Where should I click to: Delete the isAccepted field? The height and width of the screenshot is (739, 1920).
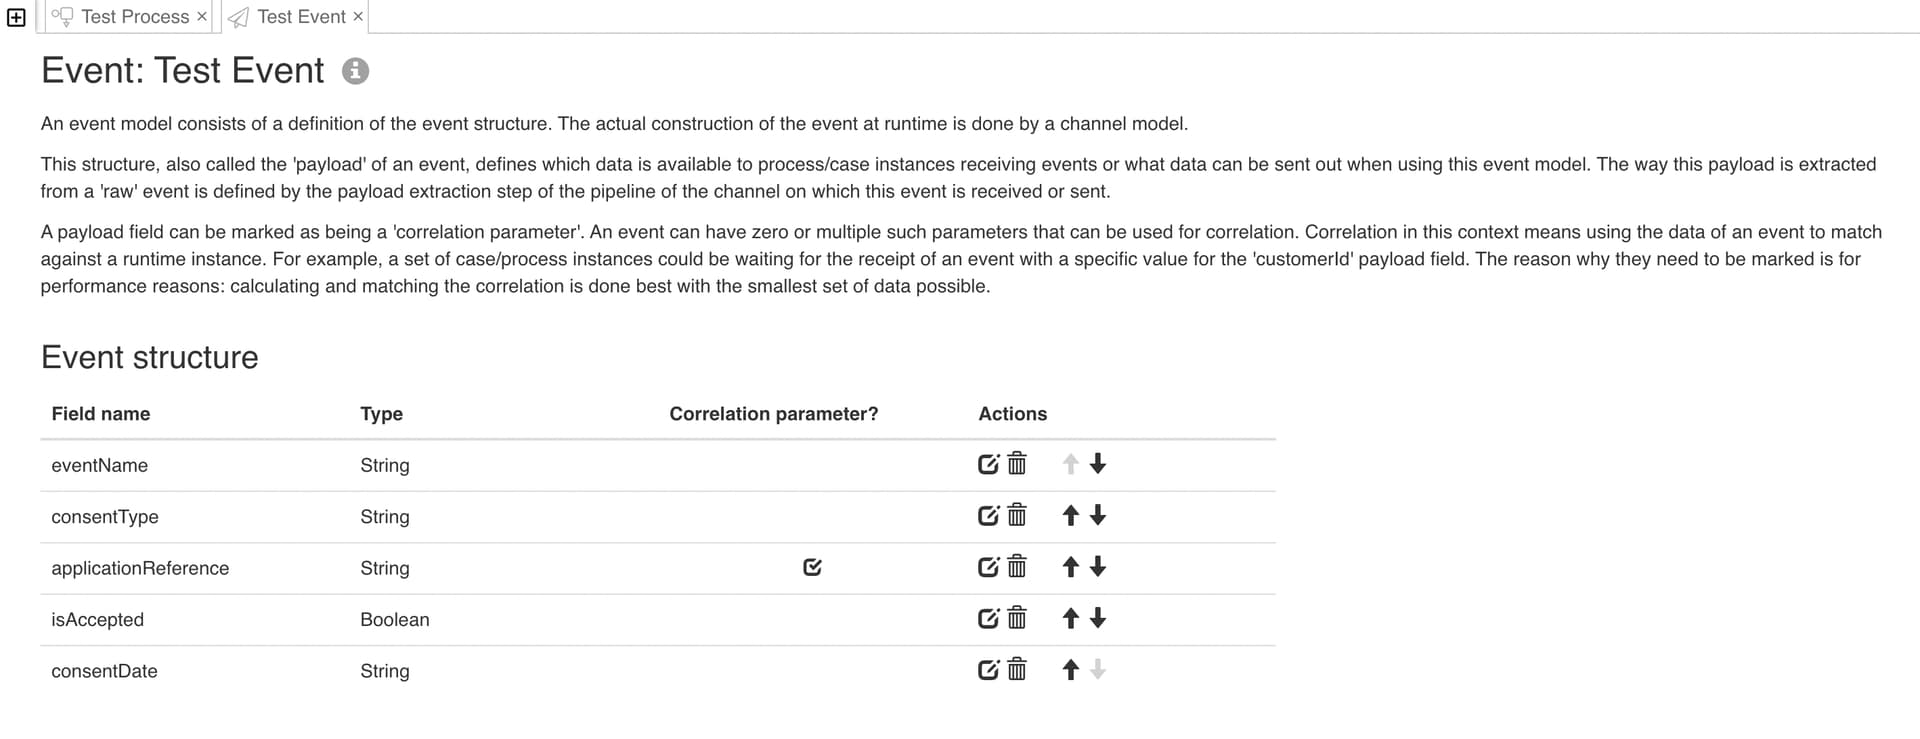pos(1017,618)
